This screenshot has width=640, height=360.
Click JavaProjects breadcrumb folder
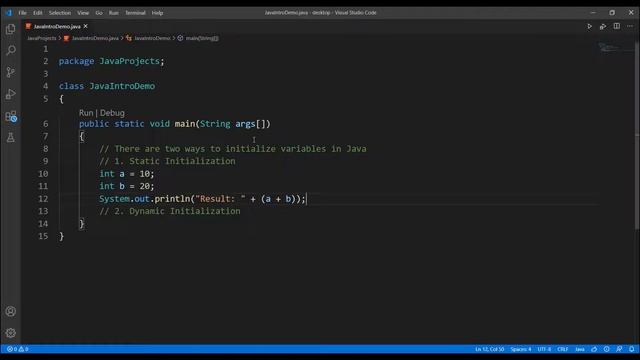[x=42, y=38]
